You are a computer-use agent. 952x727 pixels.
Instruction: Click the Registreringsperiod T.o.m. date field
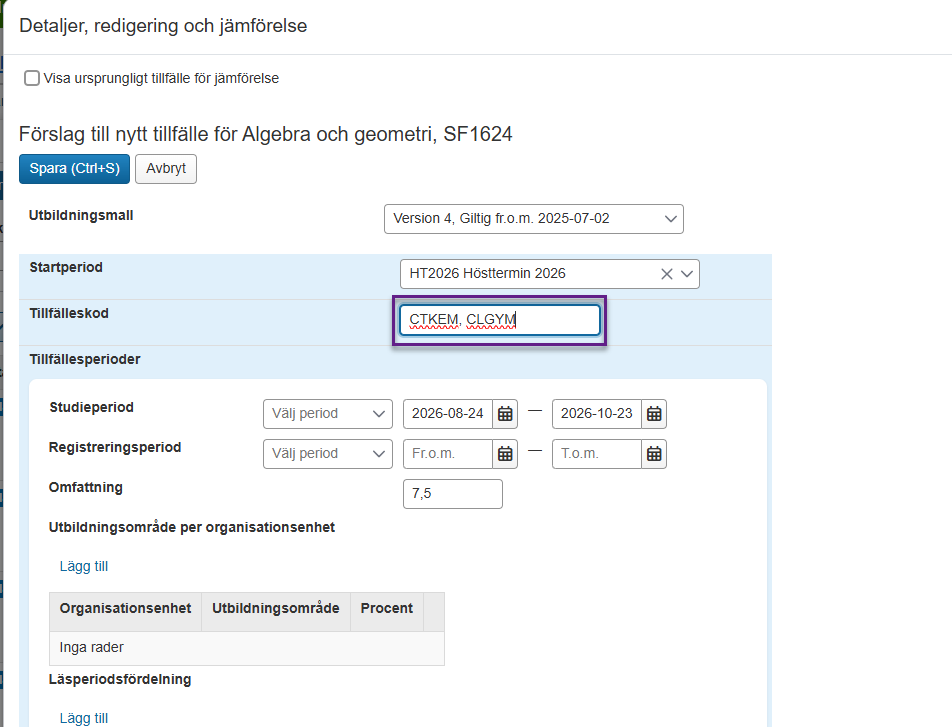[x=596, y=454]
